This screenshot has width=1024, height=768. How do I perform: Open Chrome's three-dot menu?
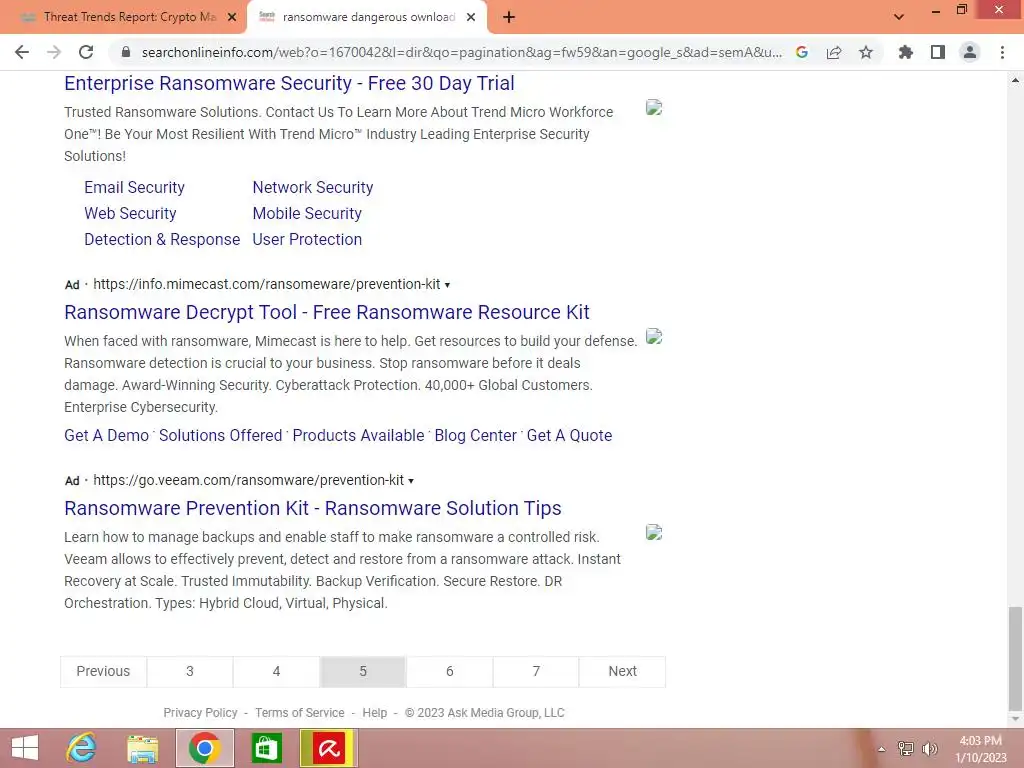click(x=1002, y=52)
